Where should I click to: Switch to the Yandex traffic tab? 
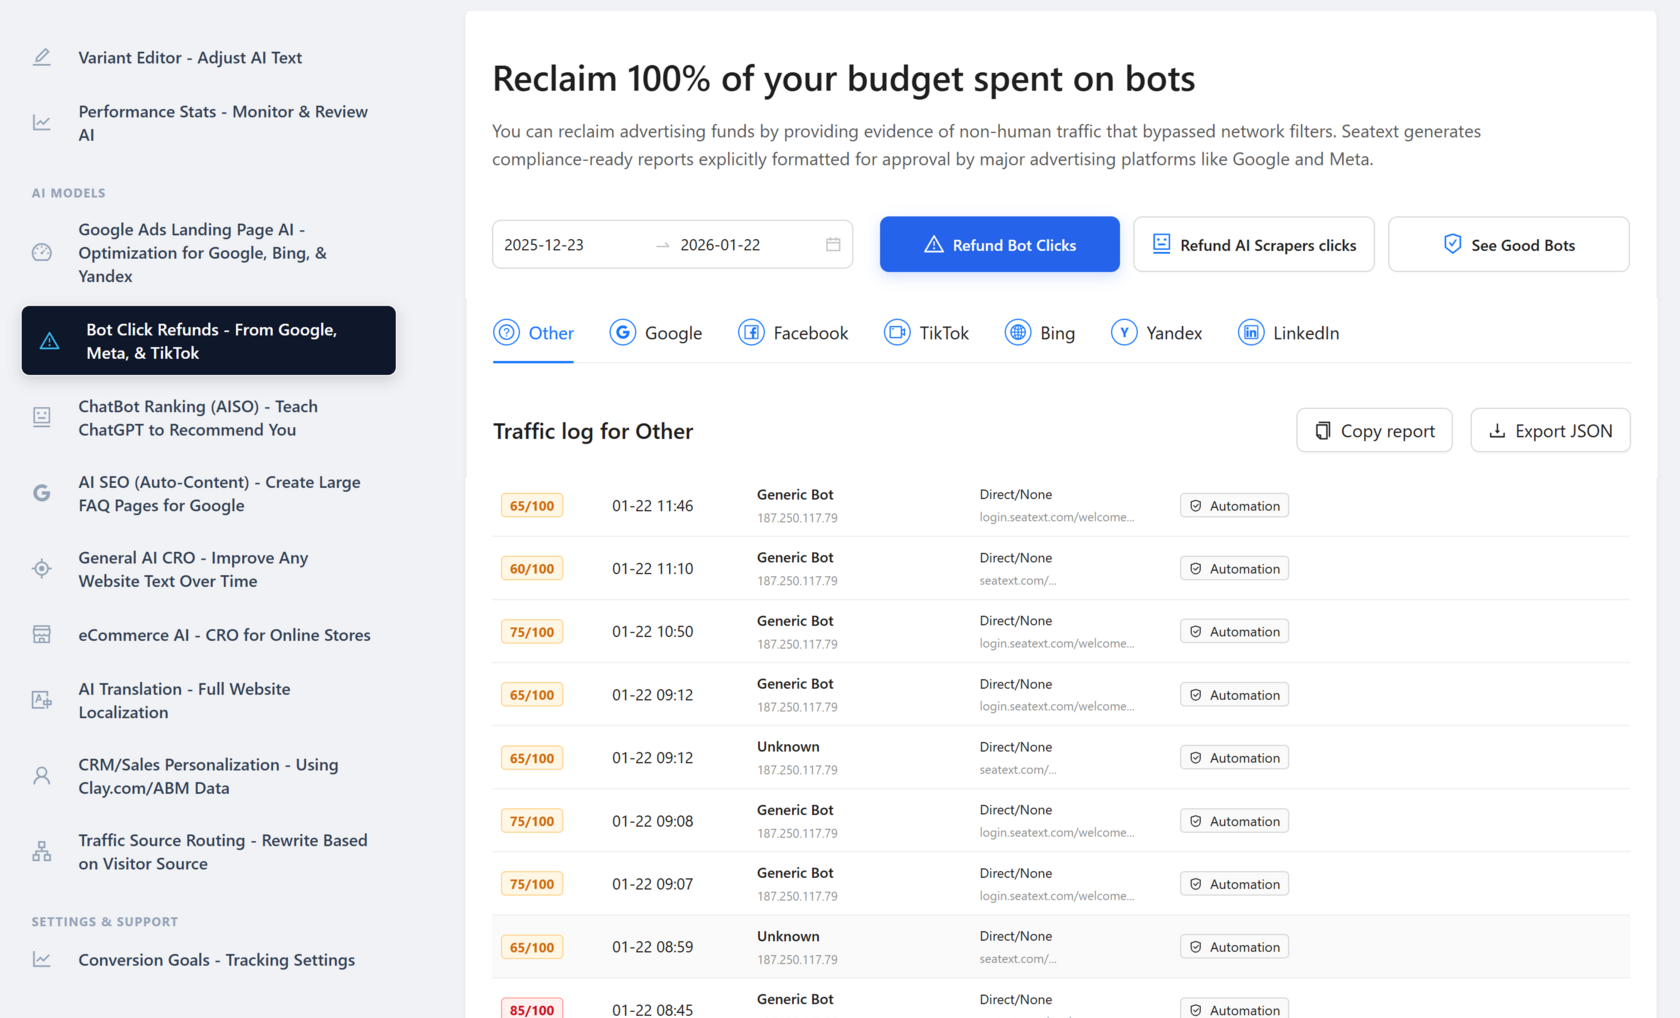tap(1156, 333)
